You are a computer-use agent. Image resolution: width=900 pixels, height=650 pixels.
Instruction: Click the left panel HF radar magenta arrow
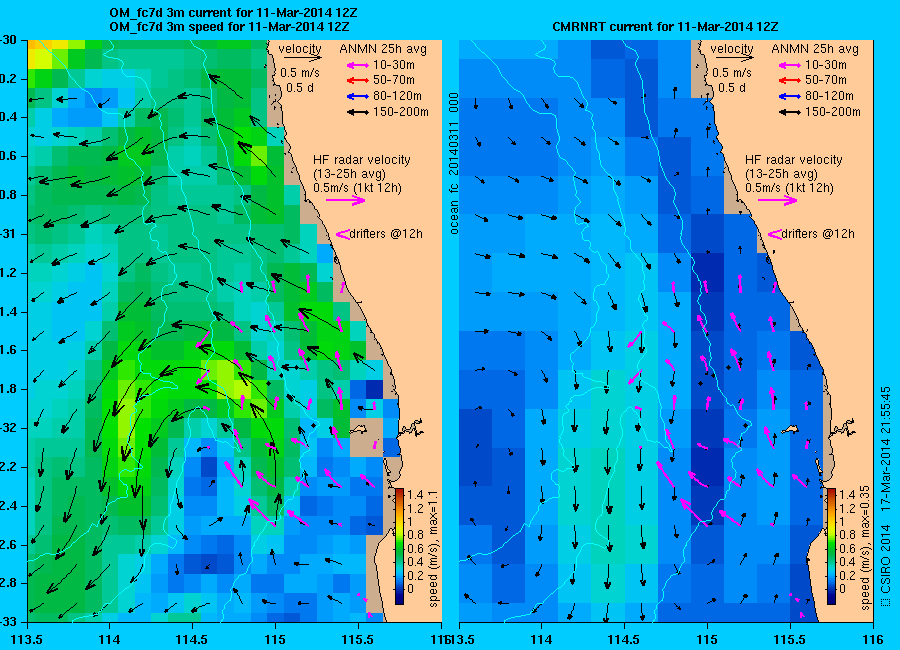coord(346,200)
